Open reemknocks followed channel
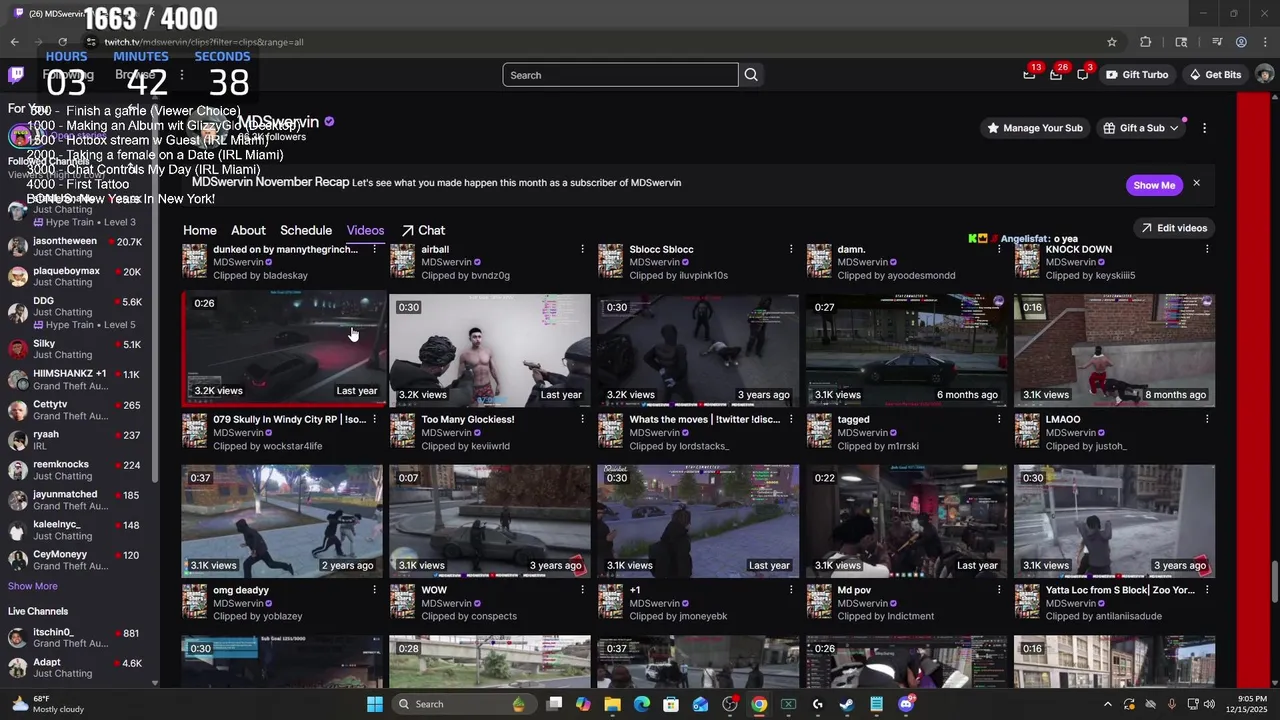 coord(78,470)
